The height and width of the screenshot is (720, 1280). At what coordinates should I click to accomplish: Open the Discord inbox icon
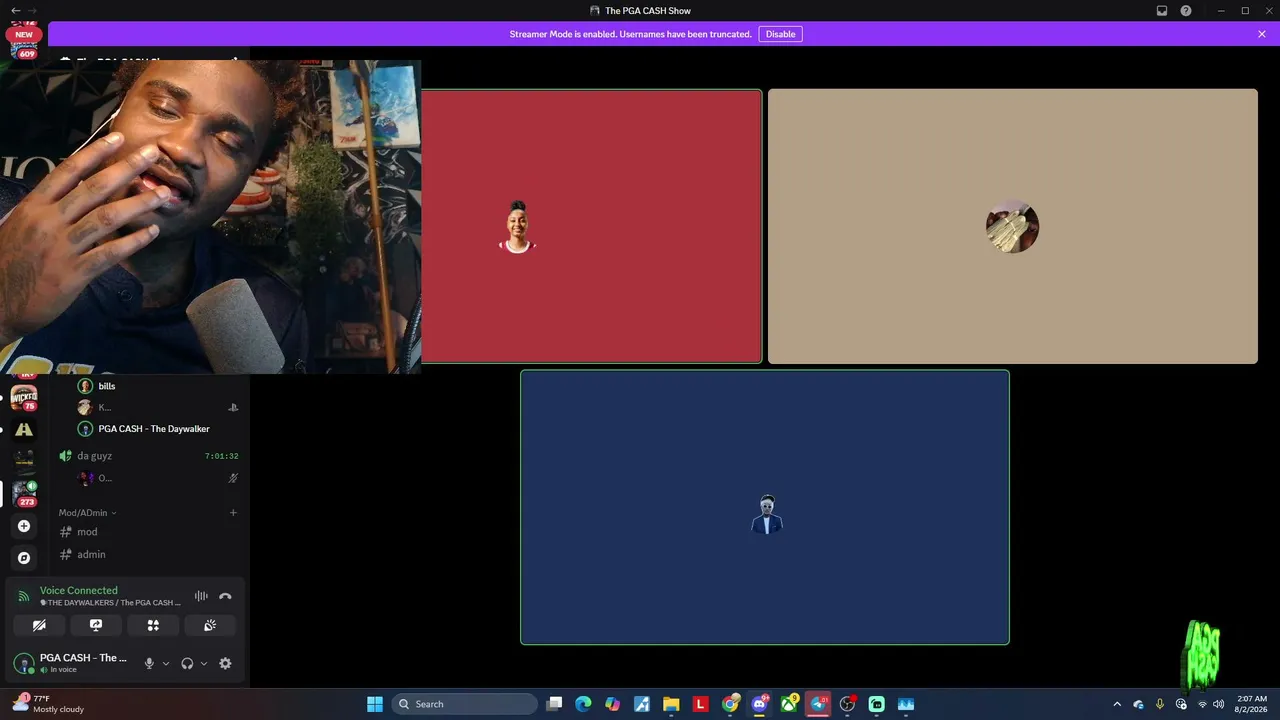click(1162, 11)
